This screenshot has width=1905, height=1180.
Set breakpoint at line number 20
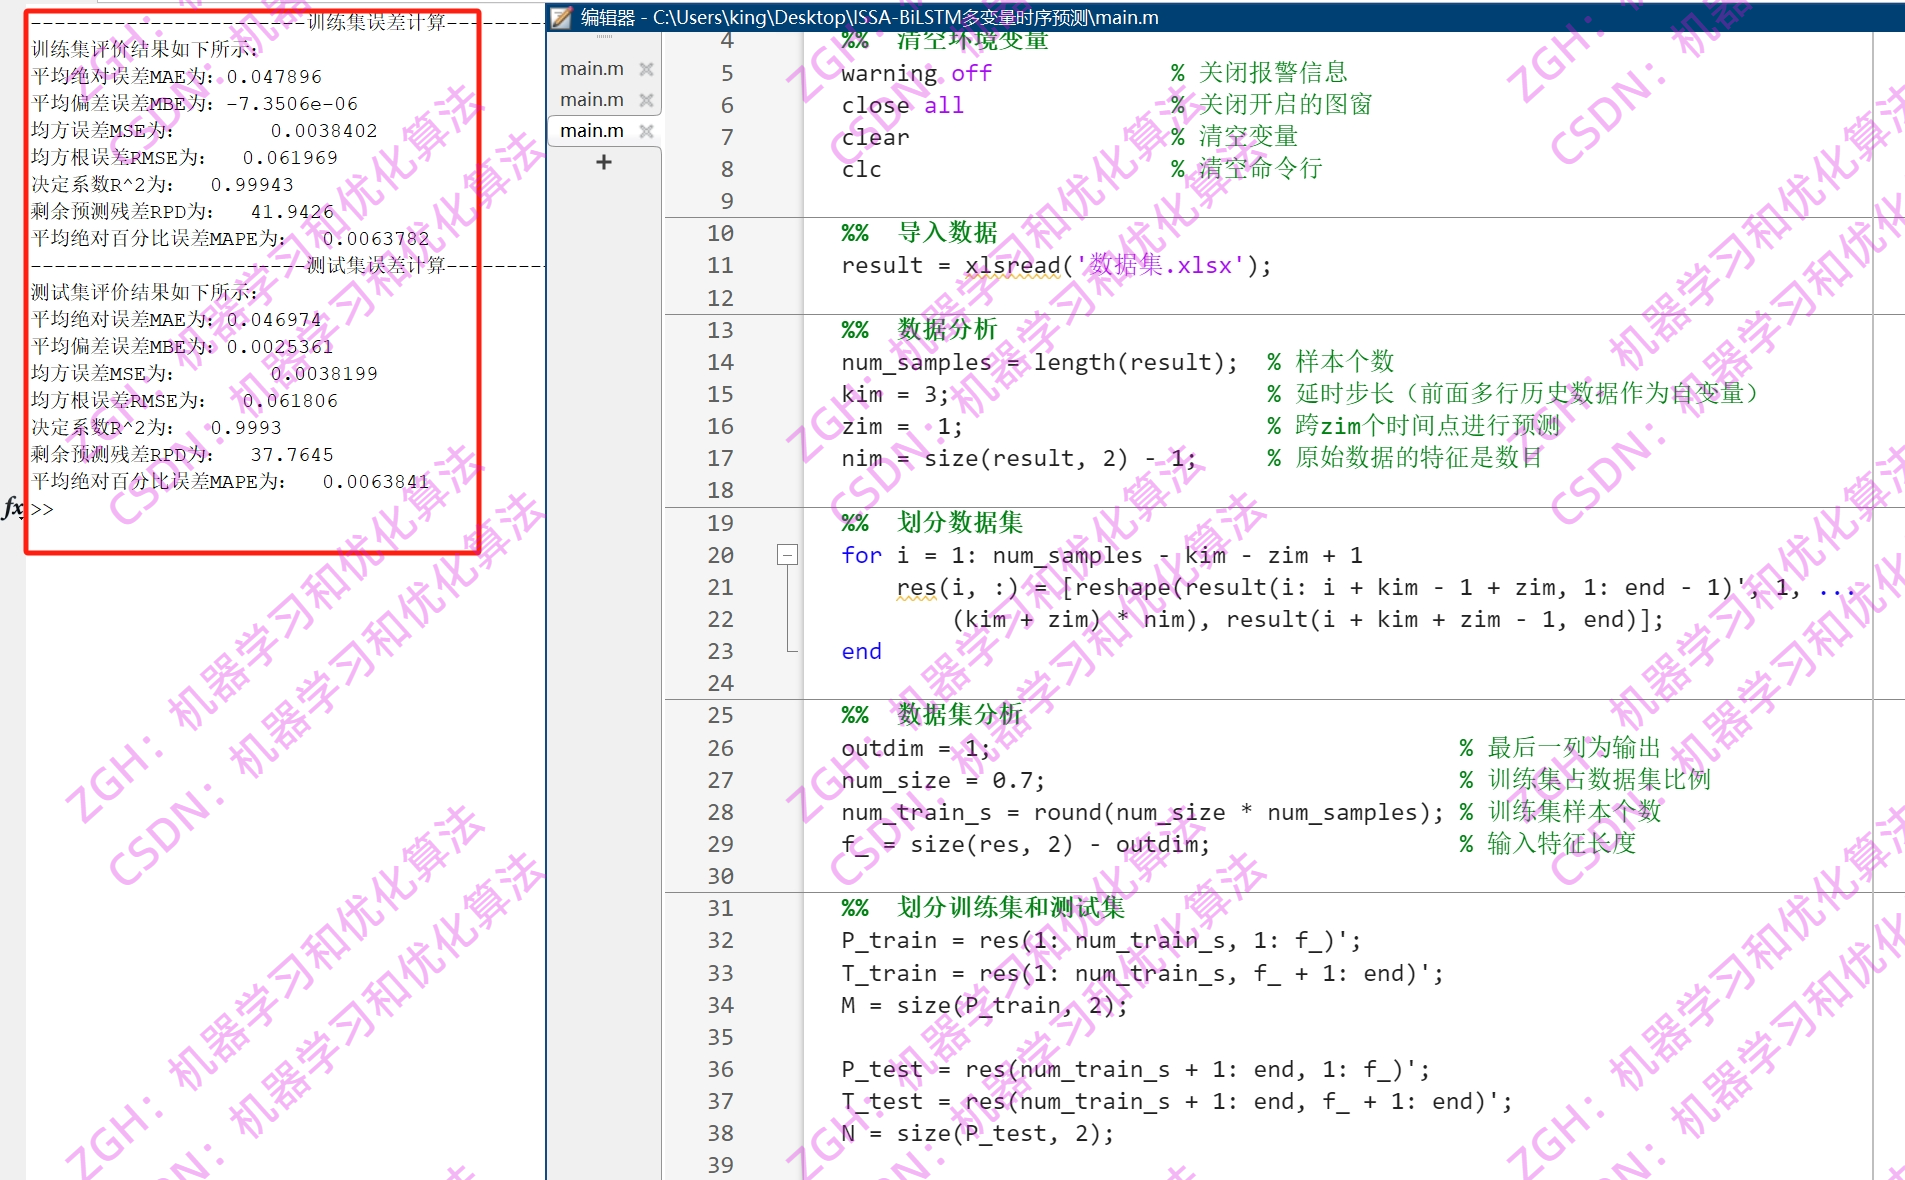coord(720,555)
